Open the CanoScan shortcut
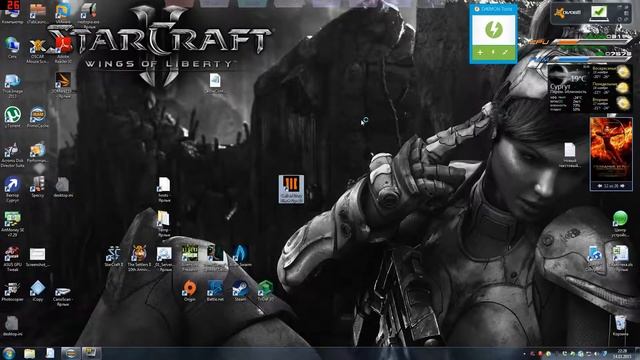640x360 pixels. [x=62, y=296]
